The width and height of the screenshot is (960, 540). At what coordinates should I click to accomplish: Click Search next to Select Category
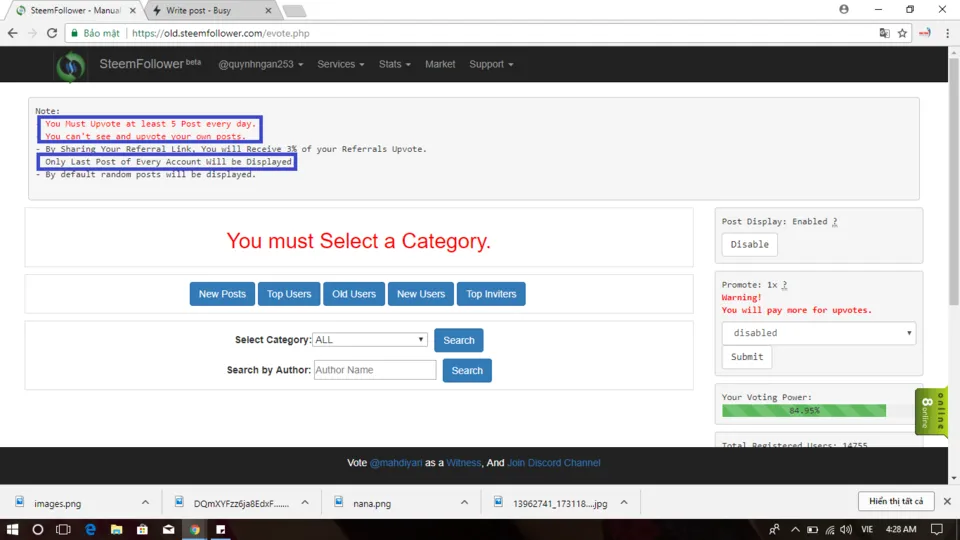tap(459, 340)
